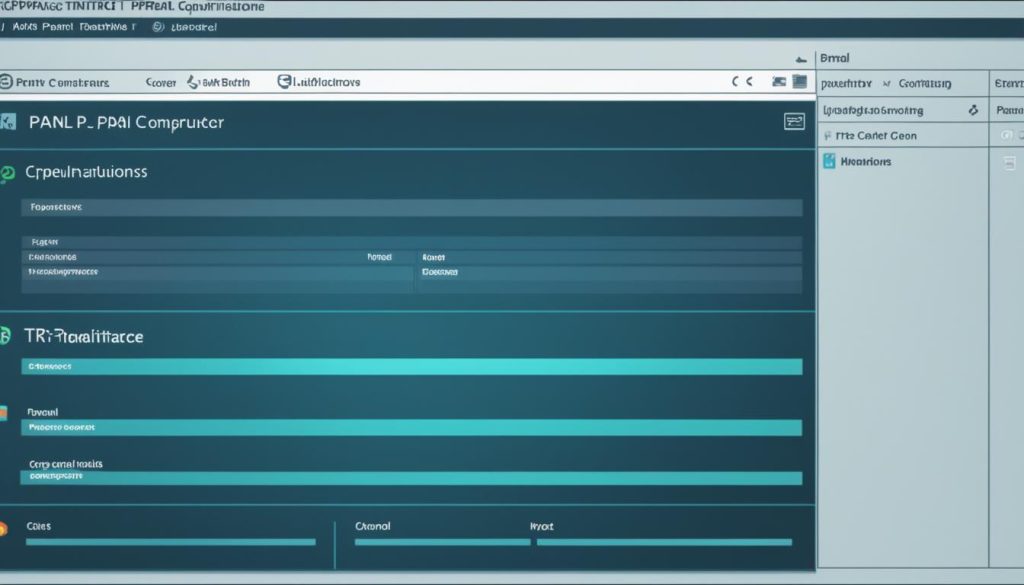Select the Hreotrions list entry
This screenshot has height=585, width=1024.
click(x=866, y=161)
